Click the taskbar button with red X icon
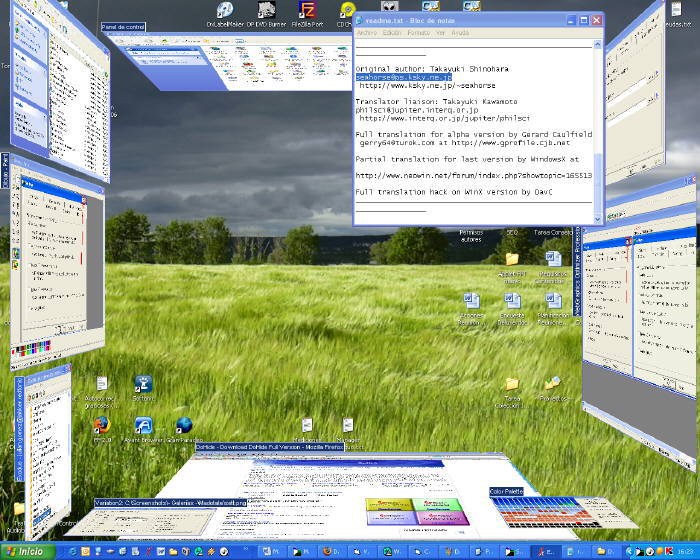 [x=546, y=552]
